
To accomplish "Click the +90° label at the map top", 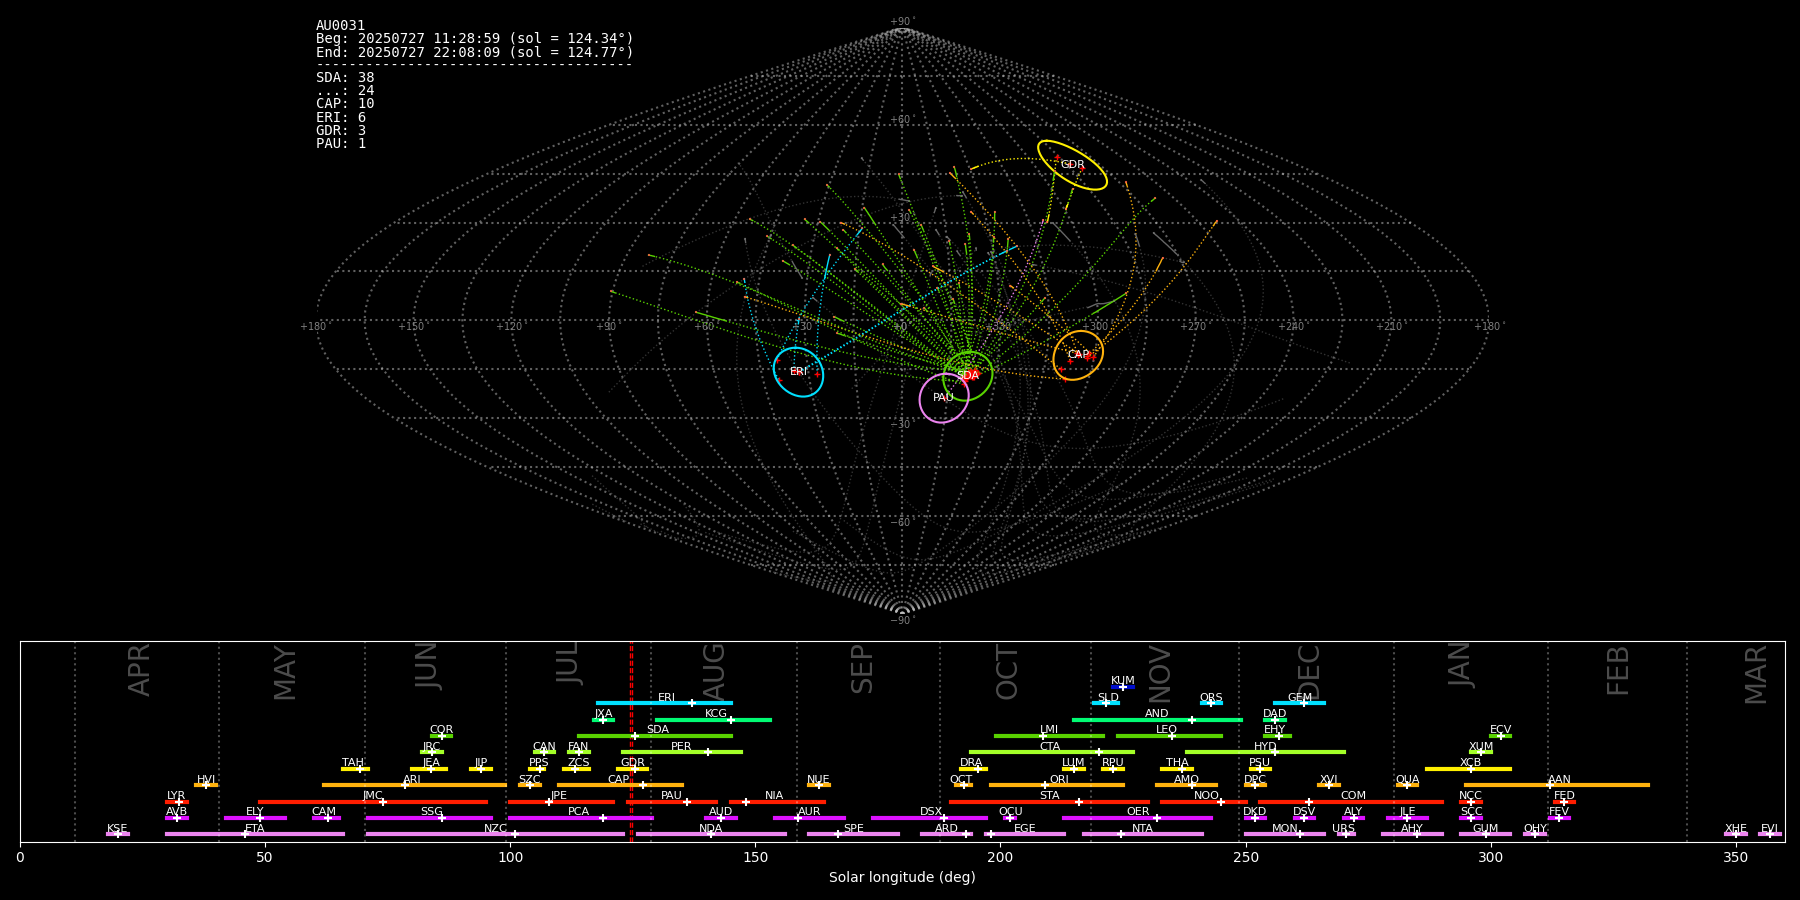I will tap(901, 22).
